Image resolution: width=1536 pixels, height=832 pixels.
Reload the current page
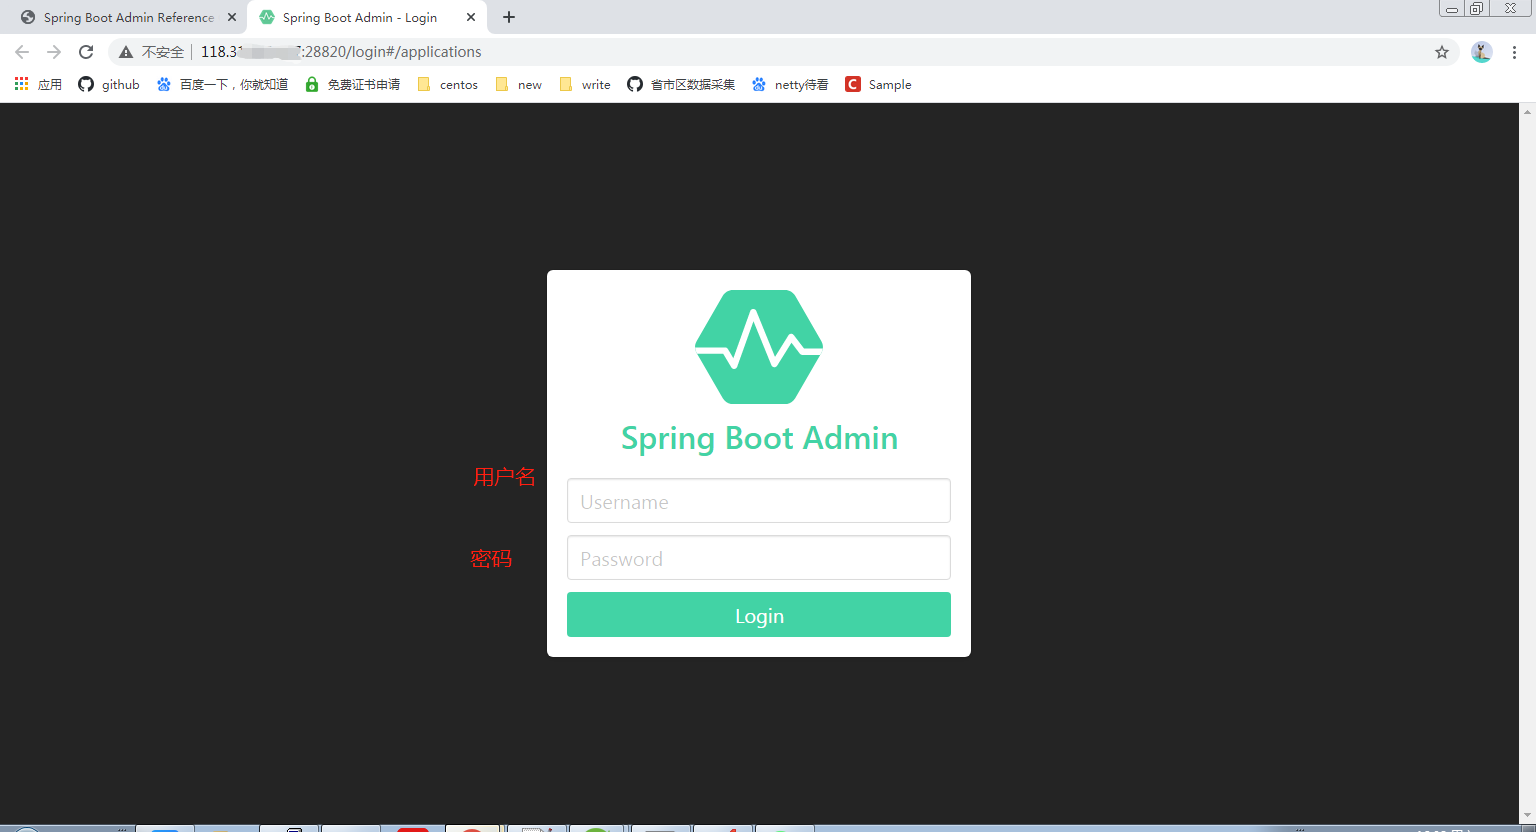(86, 52)
